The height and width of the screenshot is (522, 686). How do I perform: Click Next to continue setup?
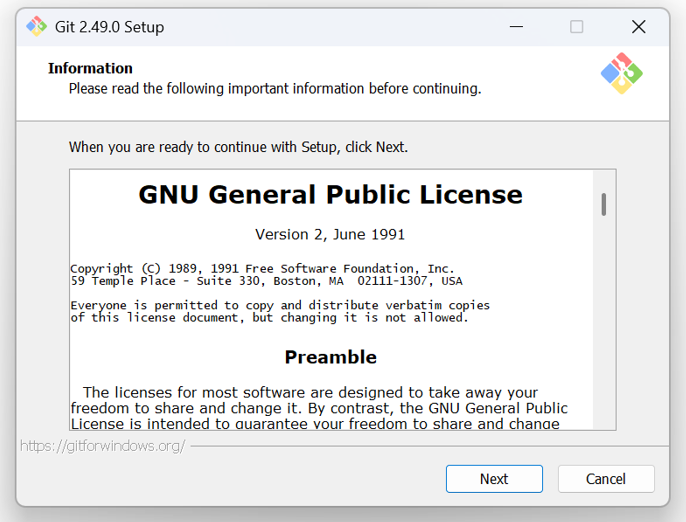[x=494, y=479]
